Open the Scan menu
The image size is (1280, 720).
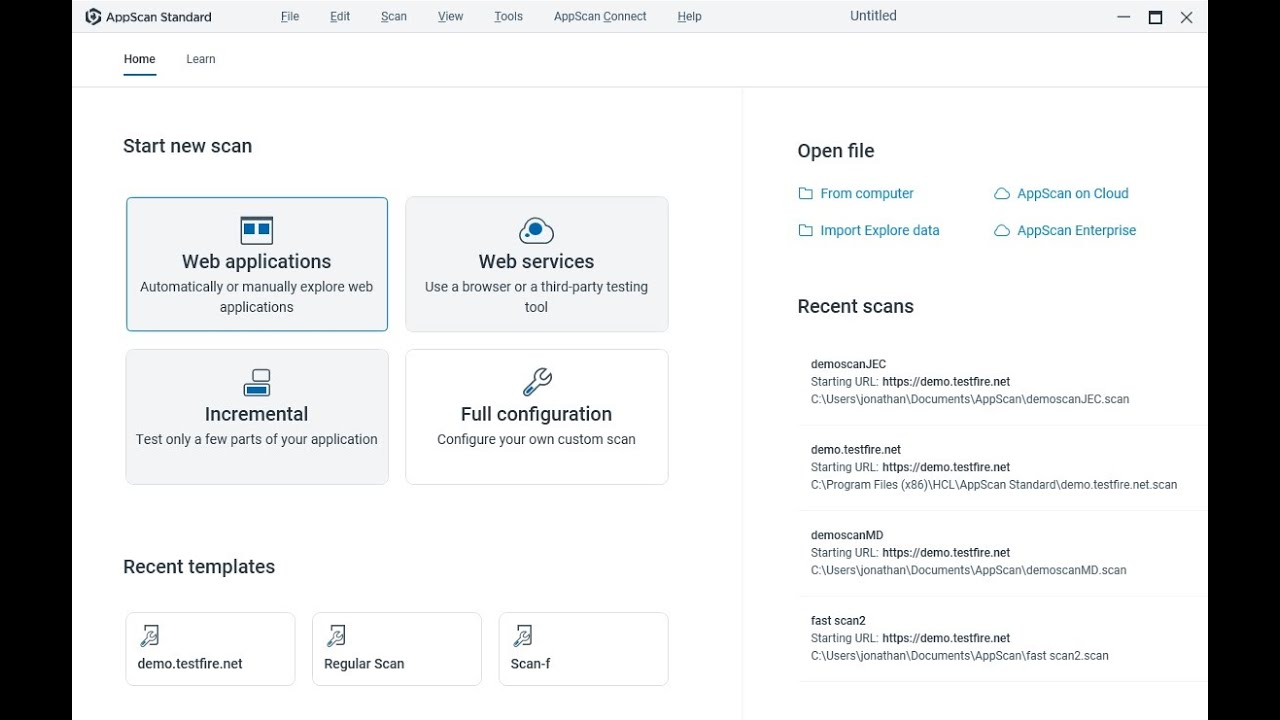(x=394, y=16)
